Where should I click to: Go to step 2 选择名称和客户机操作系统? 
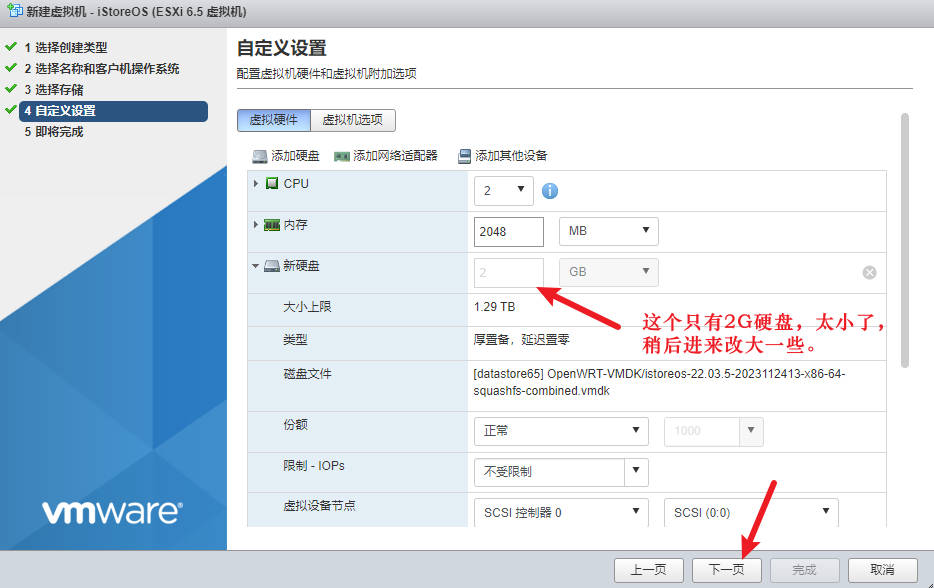pos(102,69)
